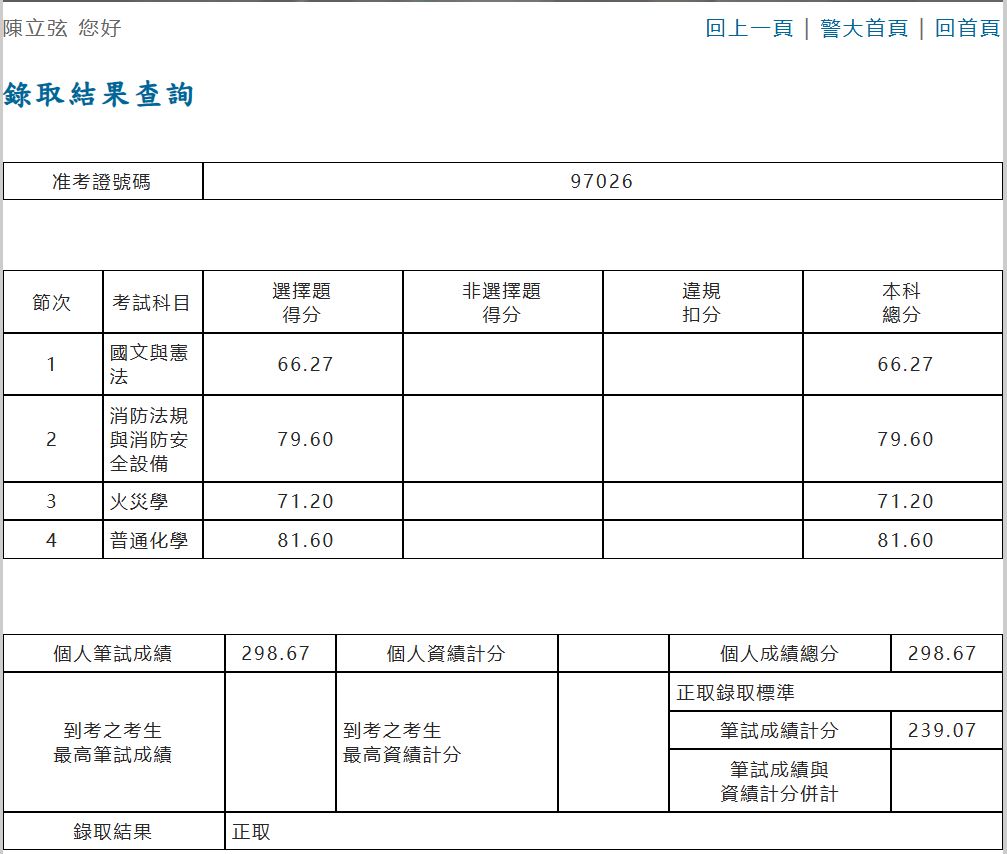Click session number 1 cell
The image size is (1007, 854).
pyautogui.click(x=52, y=364)
